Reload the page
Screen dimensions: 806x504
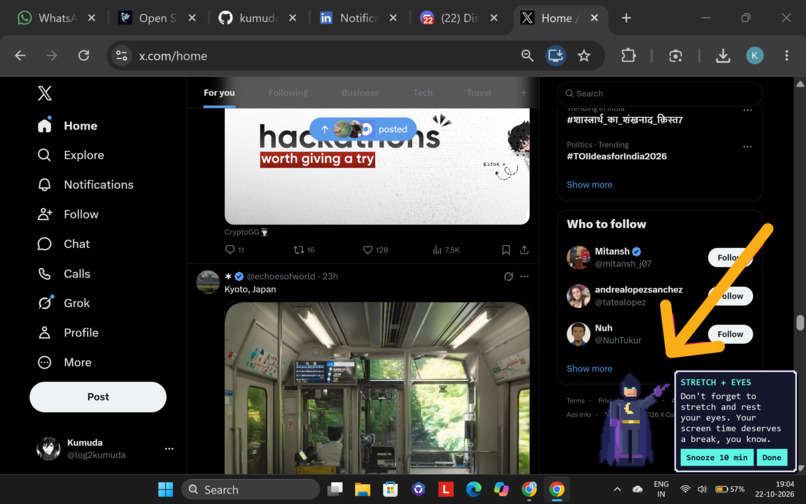click(x=84, y=56)
